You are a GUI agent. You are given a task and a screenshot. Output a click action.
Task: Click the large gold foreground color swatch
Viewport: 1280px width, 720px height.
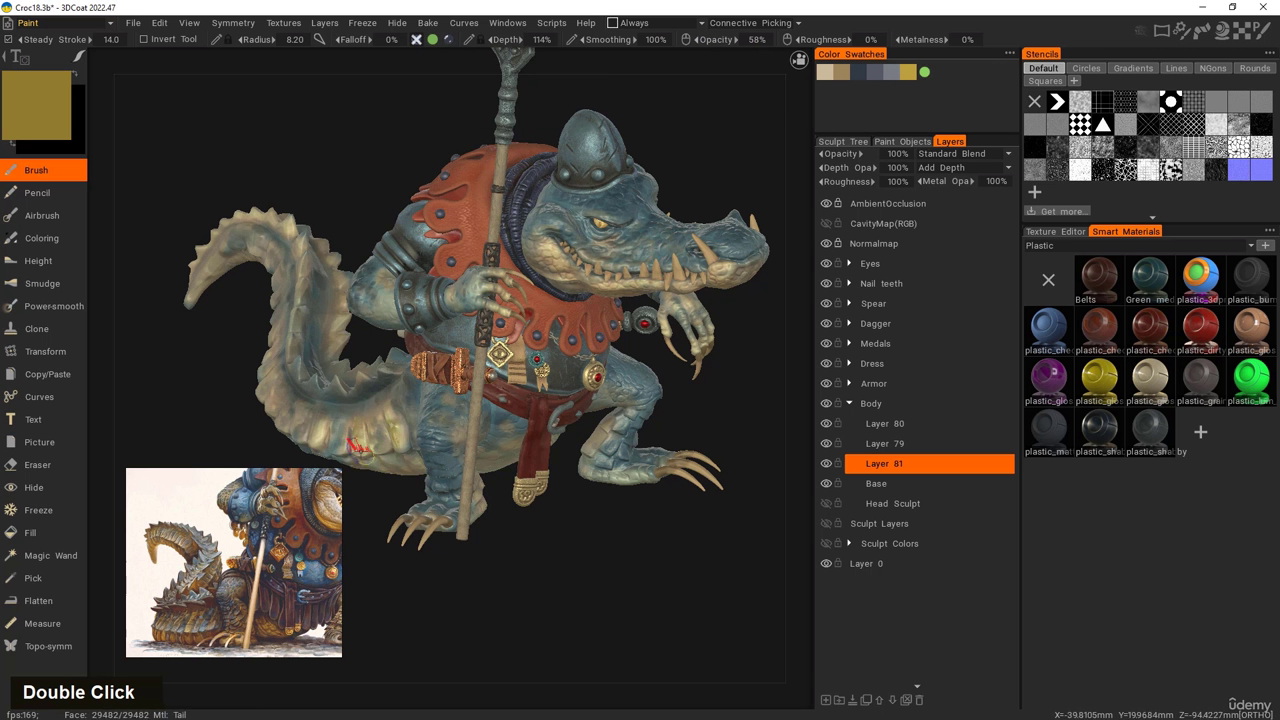tap(36, 105)
